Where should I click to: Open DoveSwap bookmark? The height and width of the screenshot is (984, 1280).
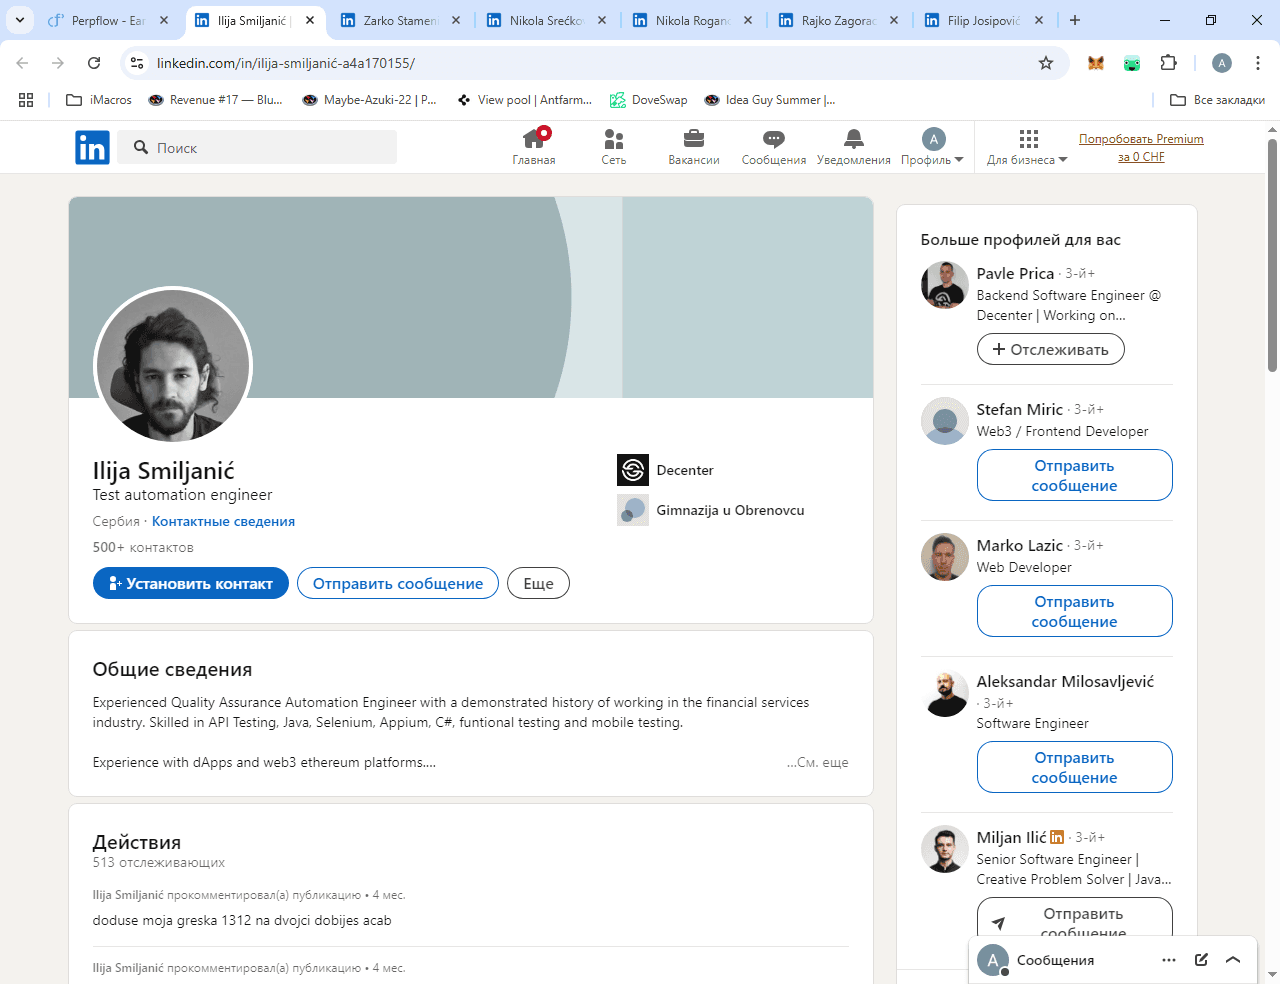click(649, 100)
